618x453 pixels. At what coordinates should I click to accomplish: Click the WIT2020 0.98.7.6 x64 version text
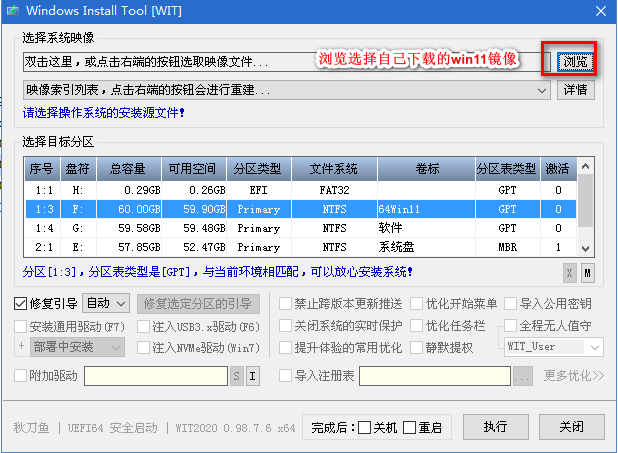[x=236, y=428]
